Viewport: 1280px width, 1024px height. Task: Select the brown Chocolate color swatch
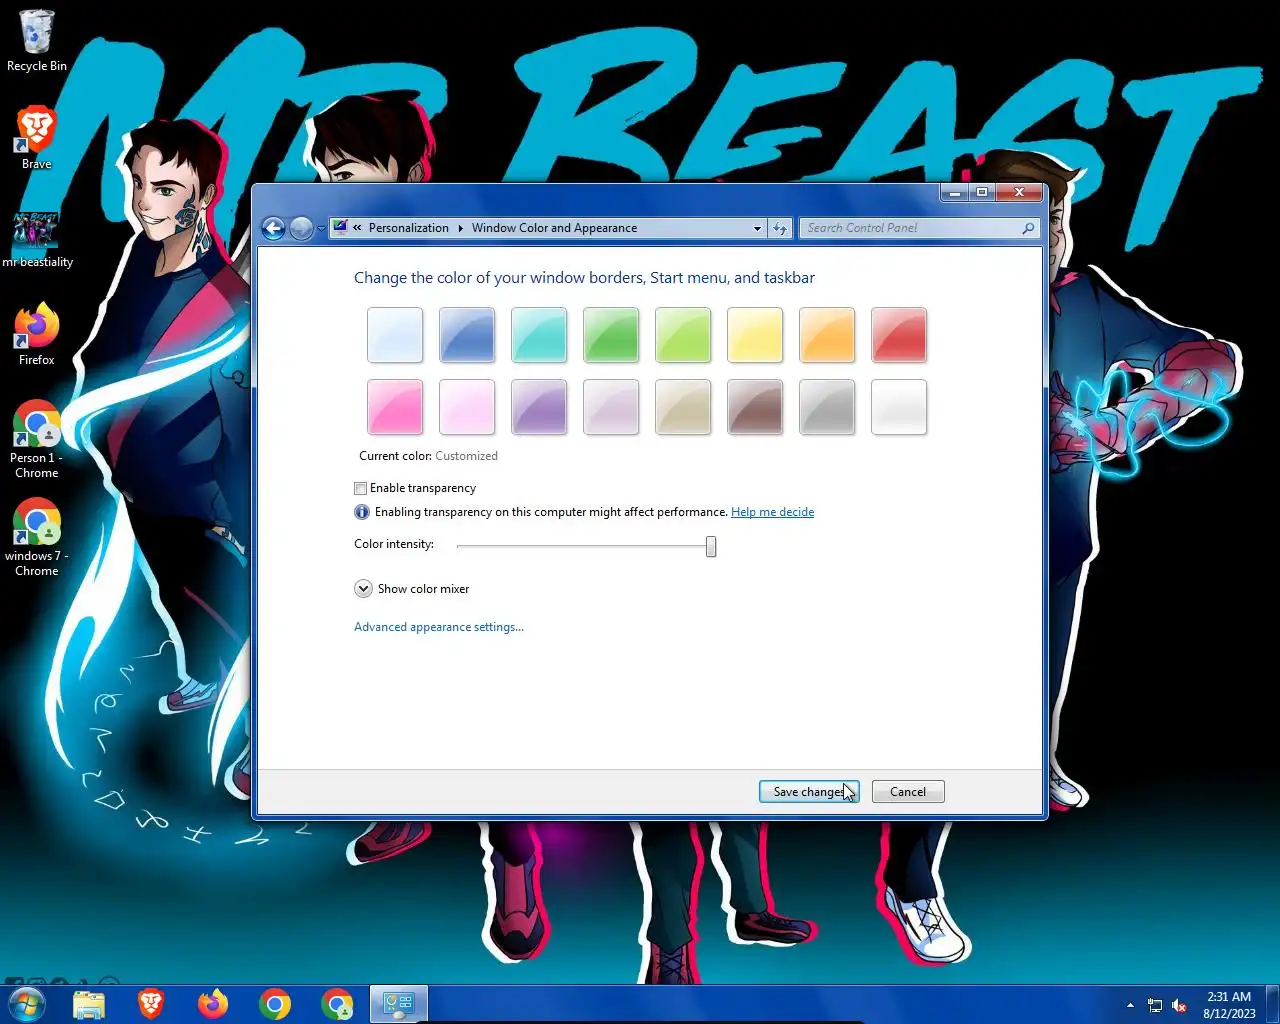(x=755, y=407)
